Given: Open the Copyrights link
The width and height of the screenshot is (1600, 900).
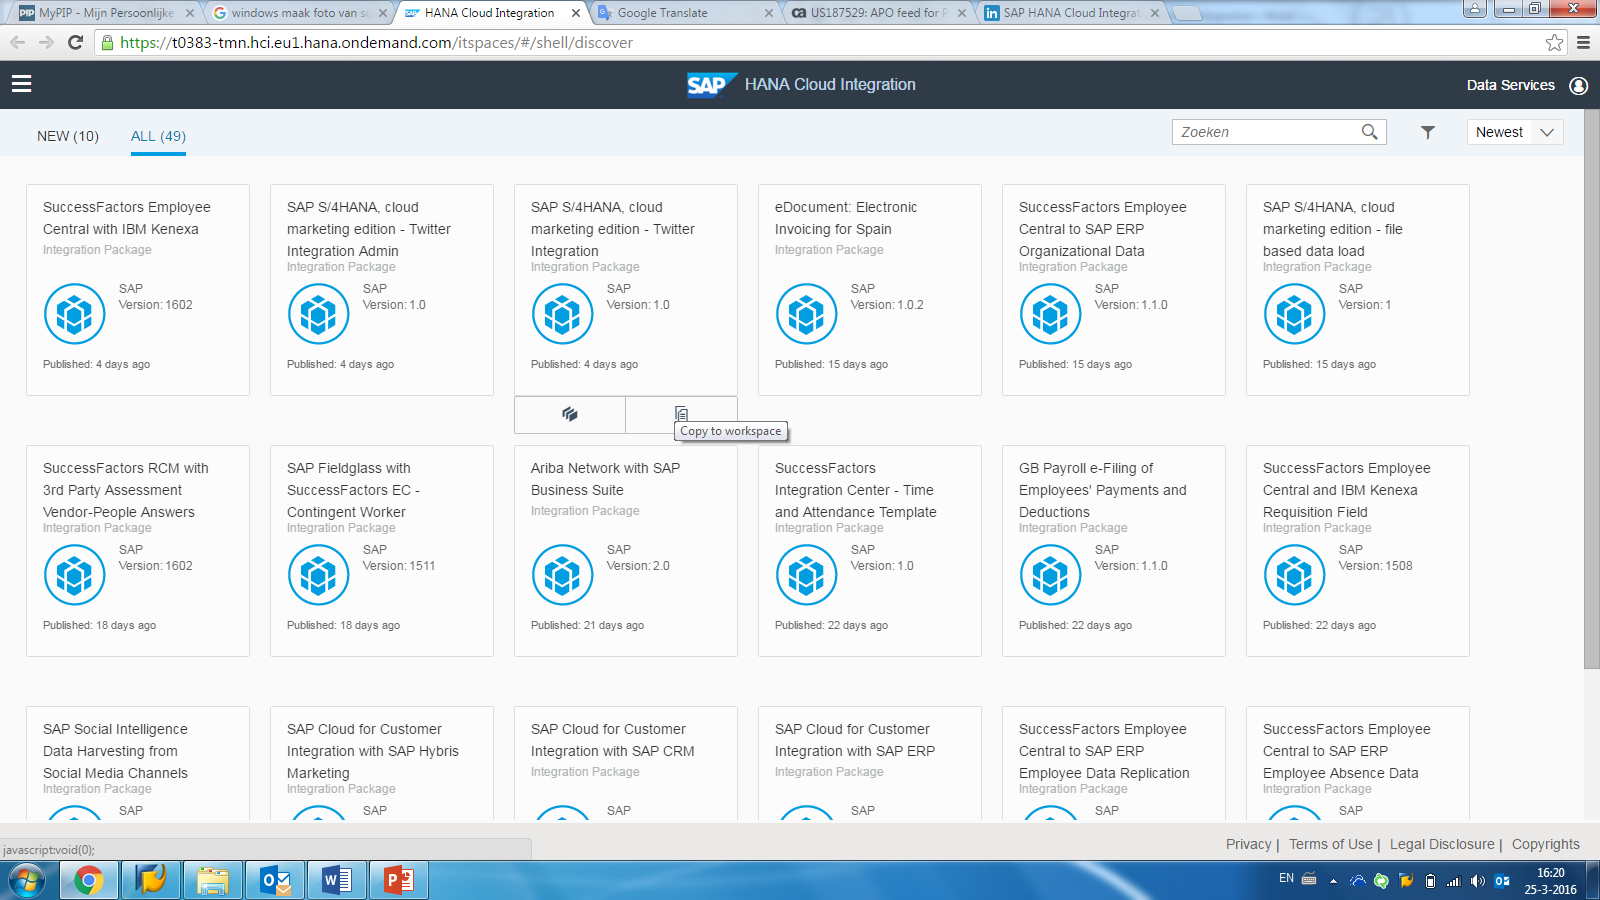Looking at the screenshot, I should (x=1545, y=844).
